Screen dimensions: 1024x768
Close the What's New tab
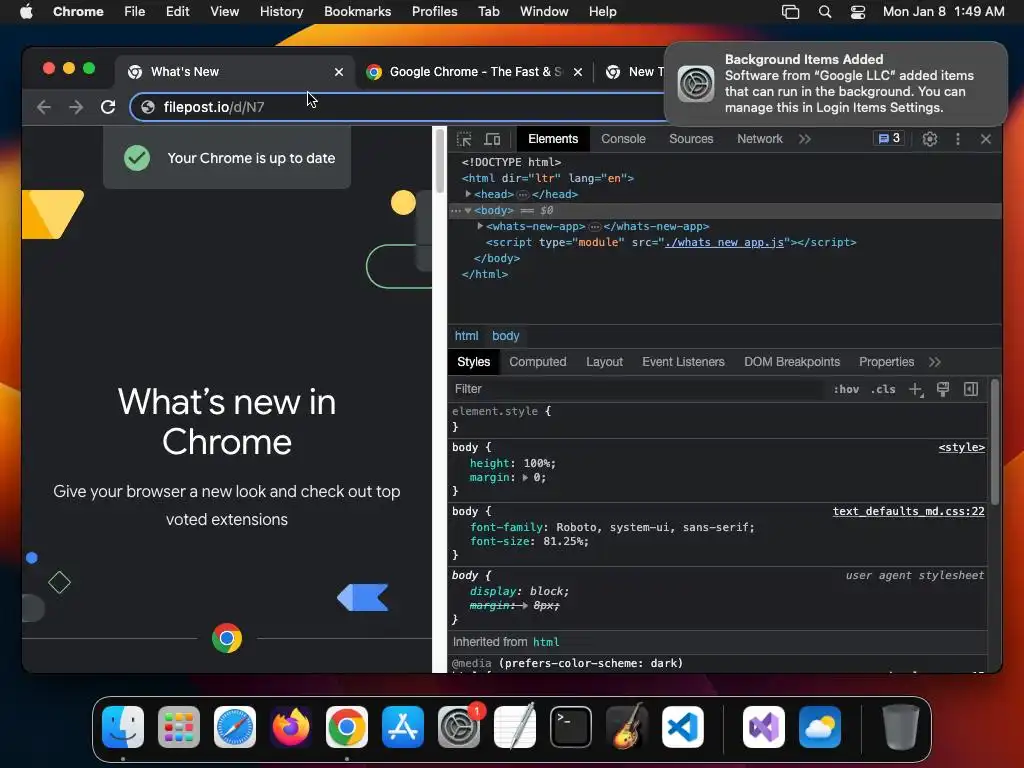click(x=338, y=72)
